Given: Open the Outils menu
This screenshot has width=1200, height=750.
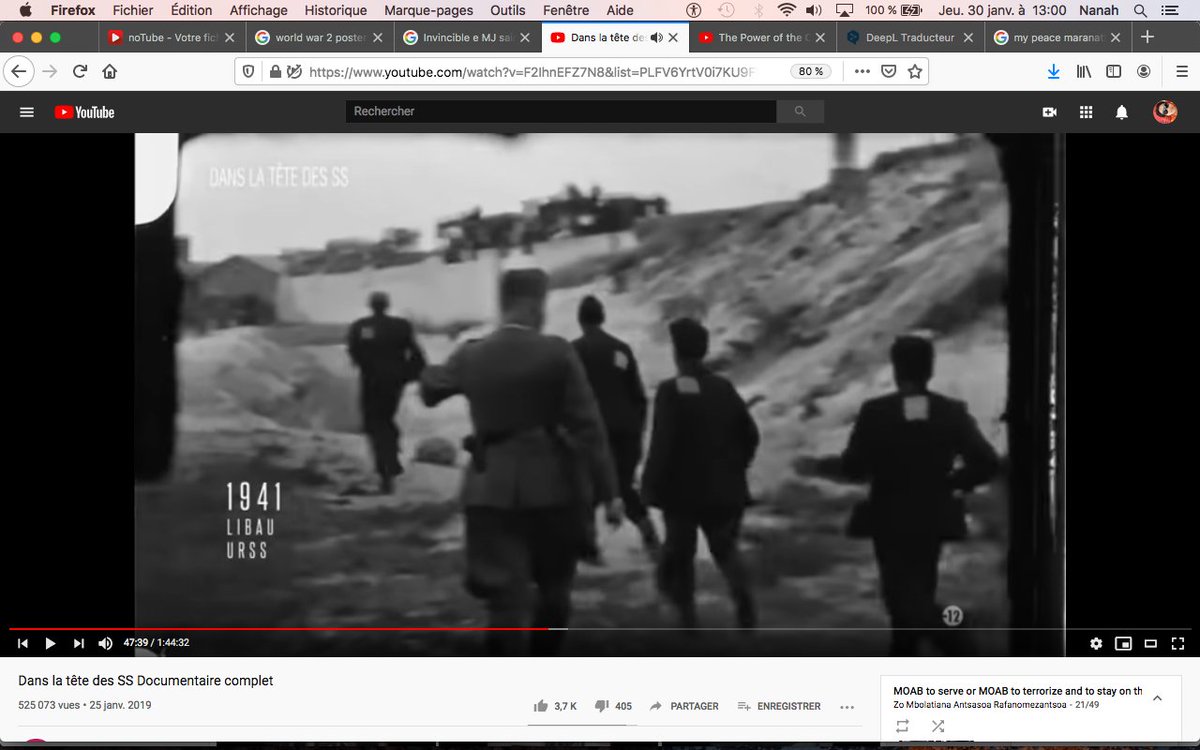Looking at the screenshot, I should (508, 10).
